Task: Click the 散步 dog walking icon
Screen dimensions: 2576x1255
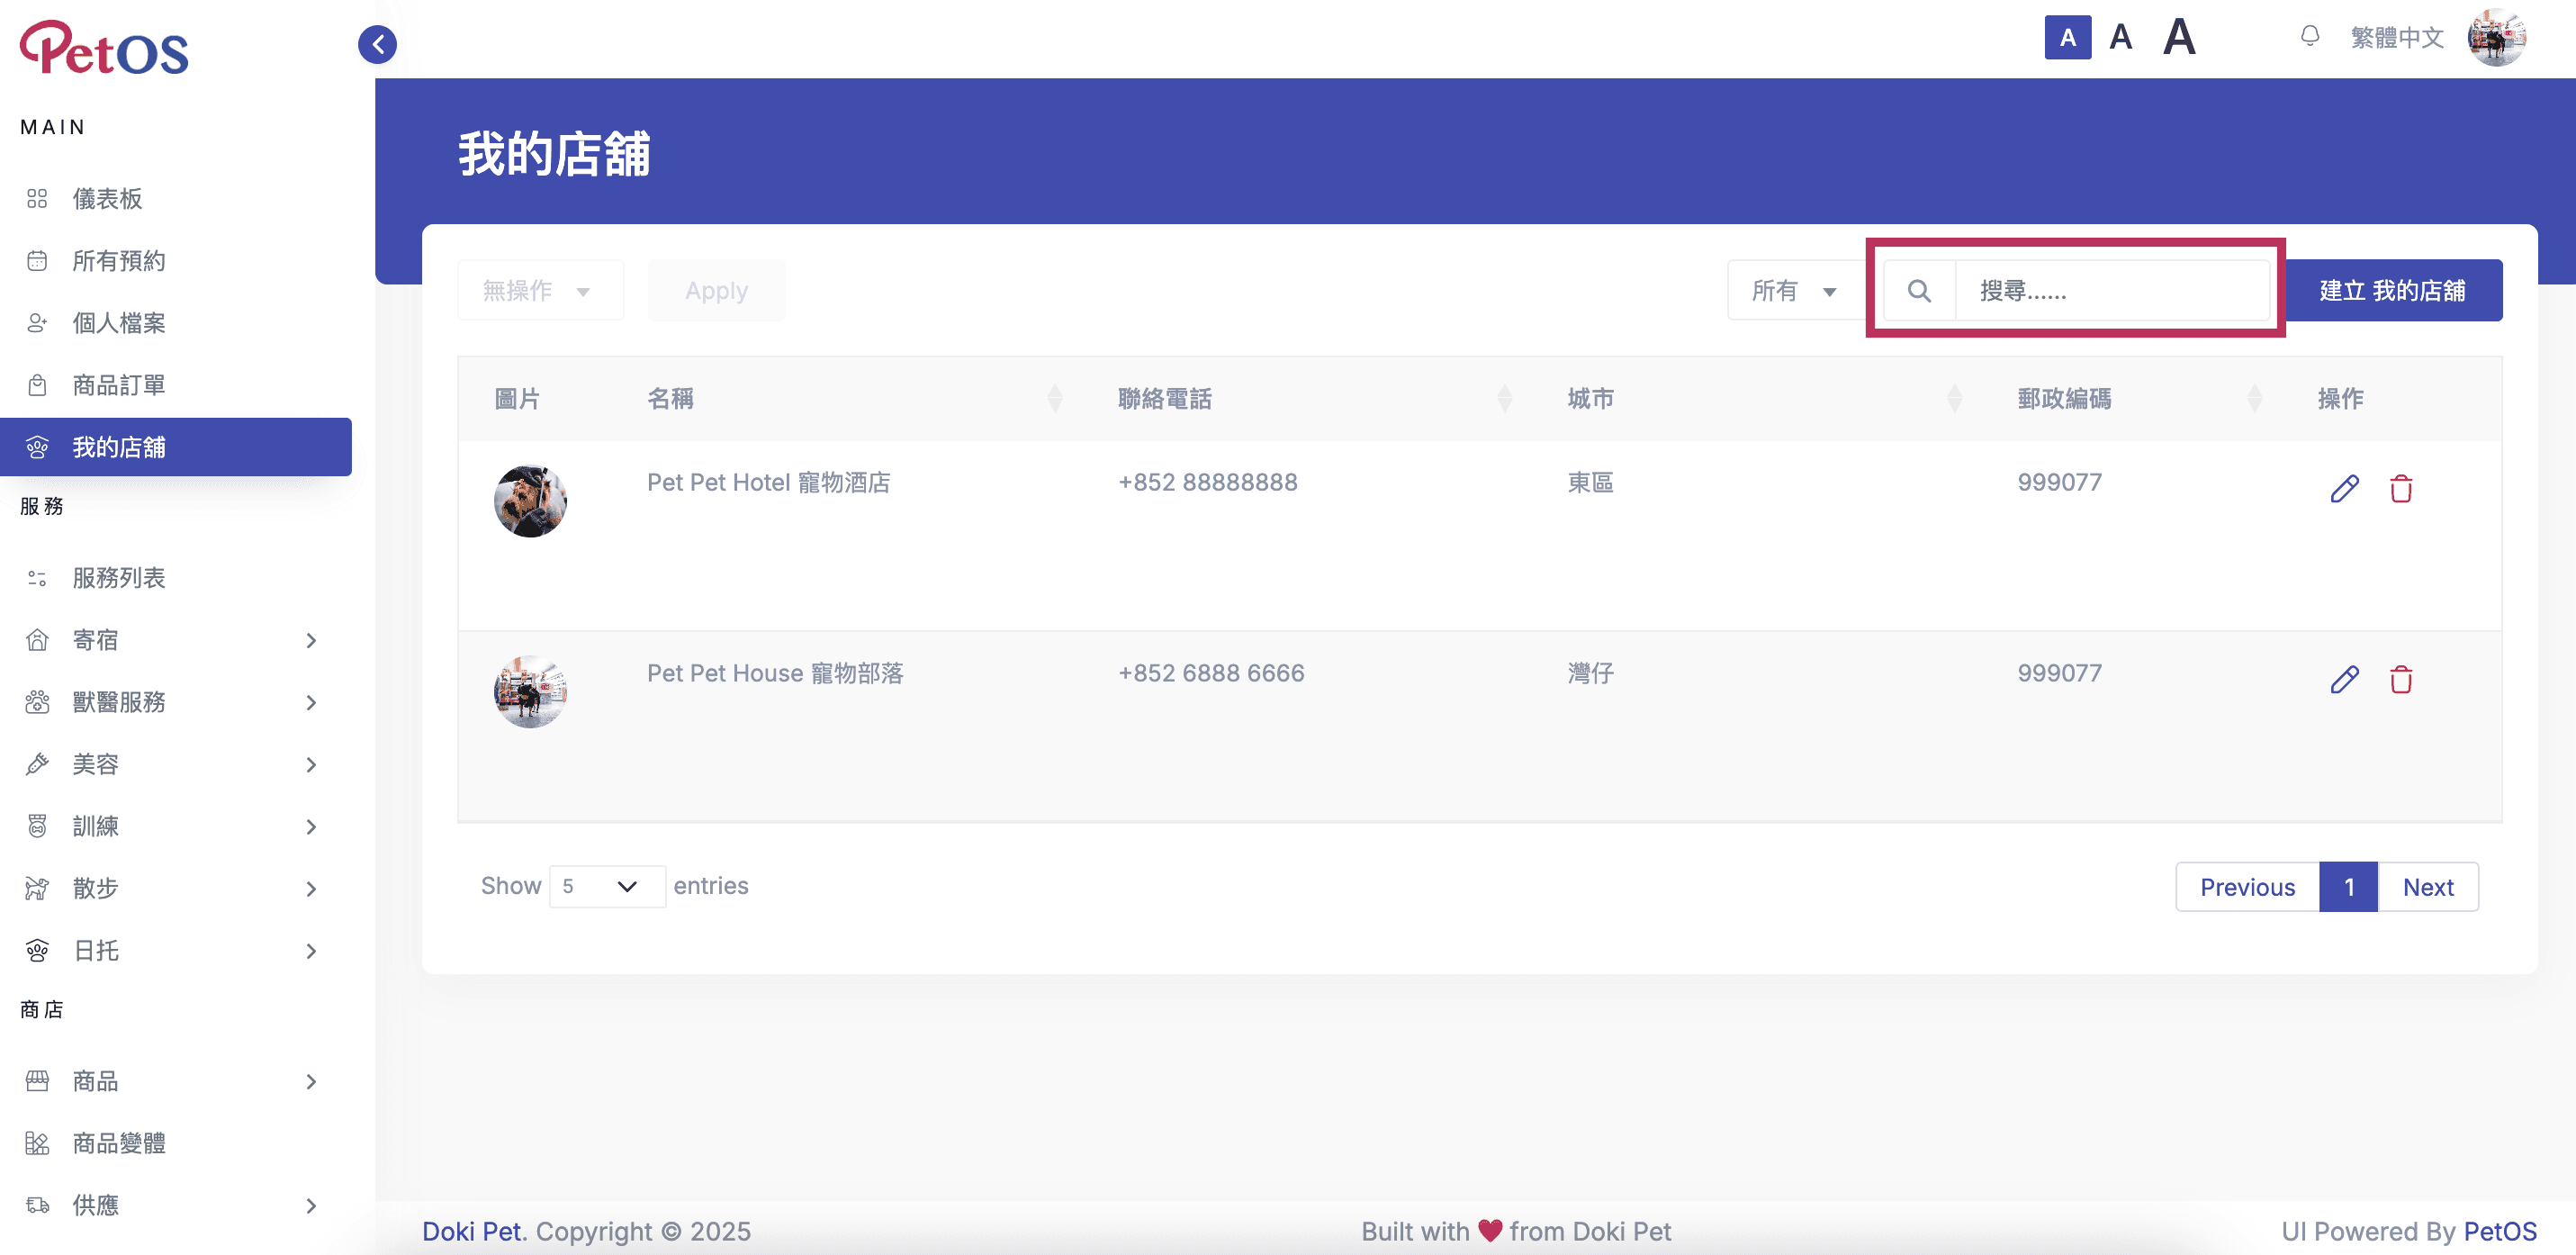Action: tap(37, 888)
